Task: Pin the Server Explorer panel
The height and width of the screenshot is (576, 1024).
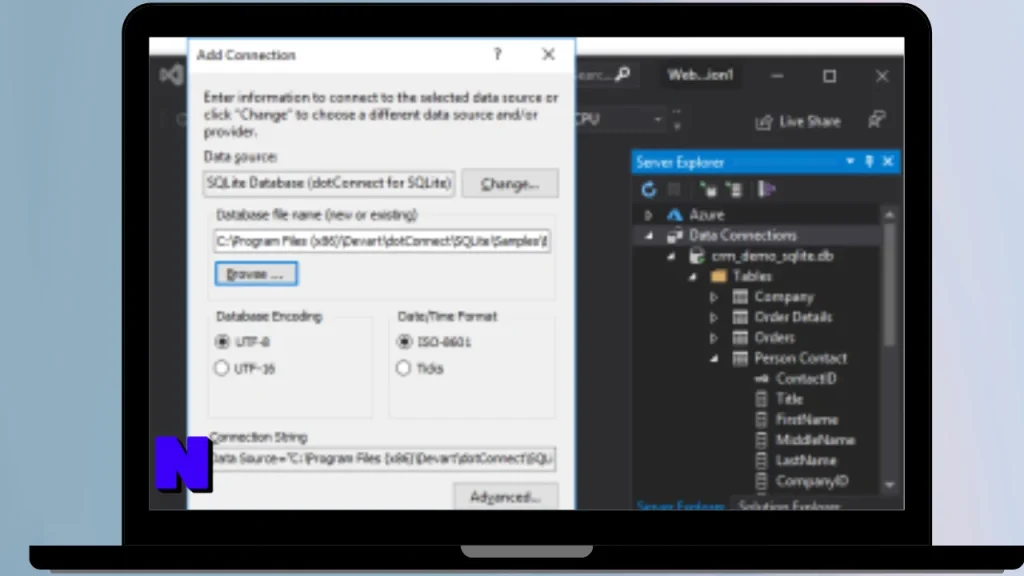Action: tap(869, 161)
